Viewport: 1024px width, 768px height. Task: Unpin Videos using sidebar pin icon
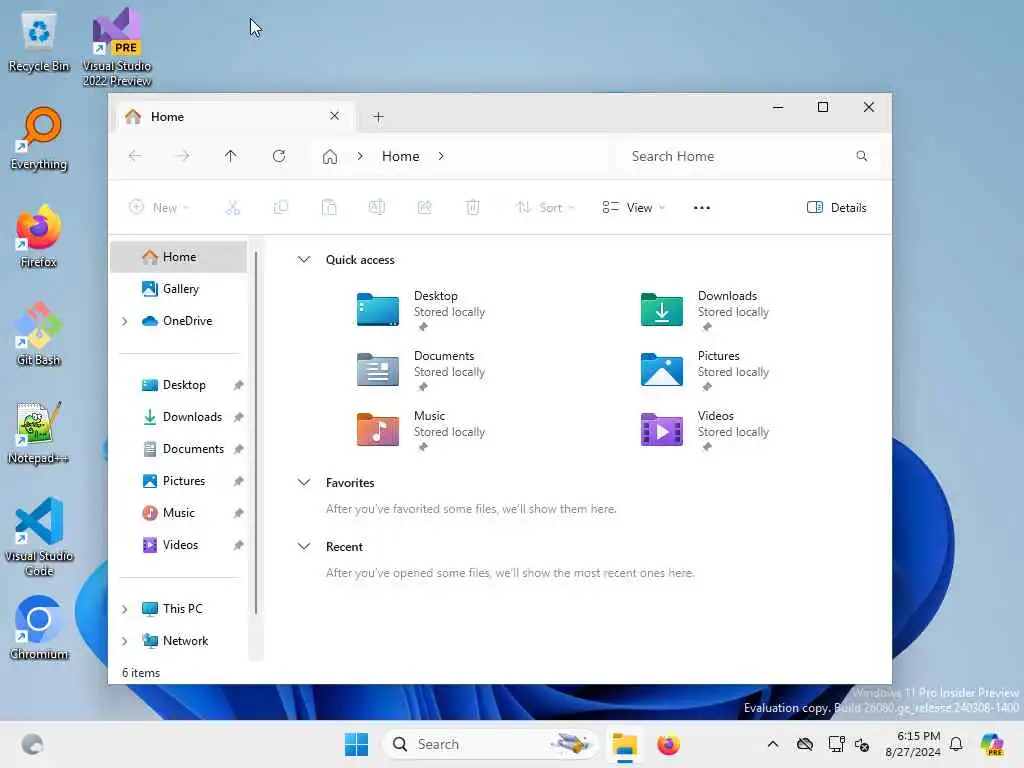click(238, 545)
